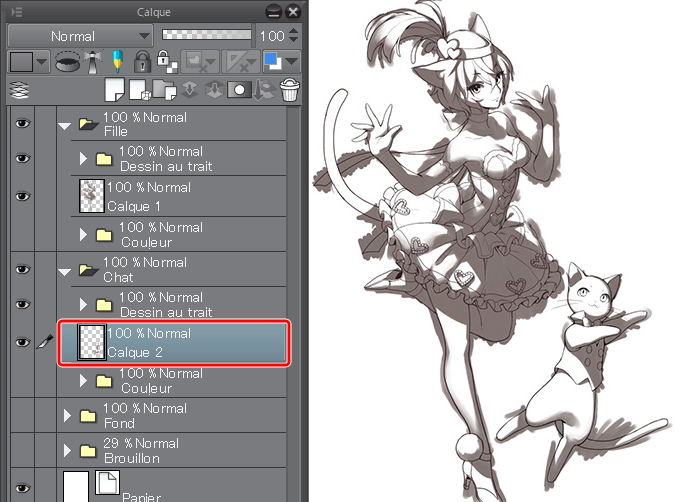Hide the Fille folder with eye icon
This screenshot has width=696, height=502.
[x=22, y=123]
